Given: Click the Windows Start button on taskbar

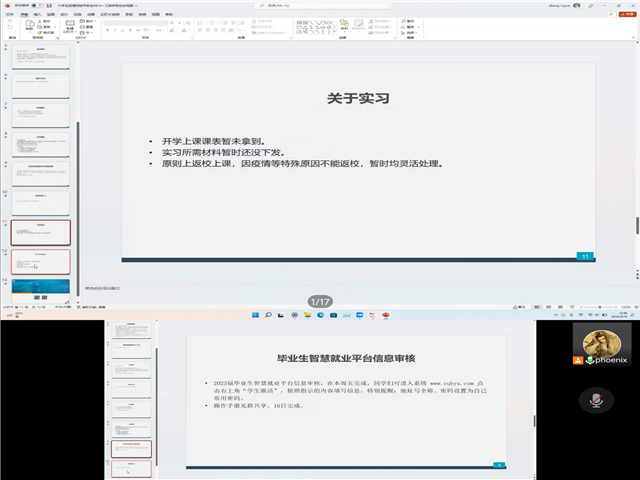Looking at the screenshot, I should (x=253, y=313).
